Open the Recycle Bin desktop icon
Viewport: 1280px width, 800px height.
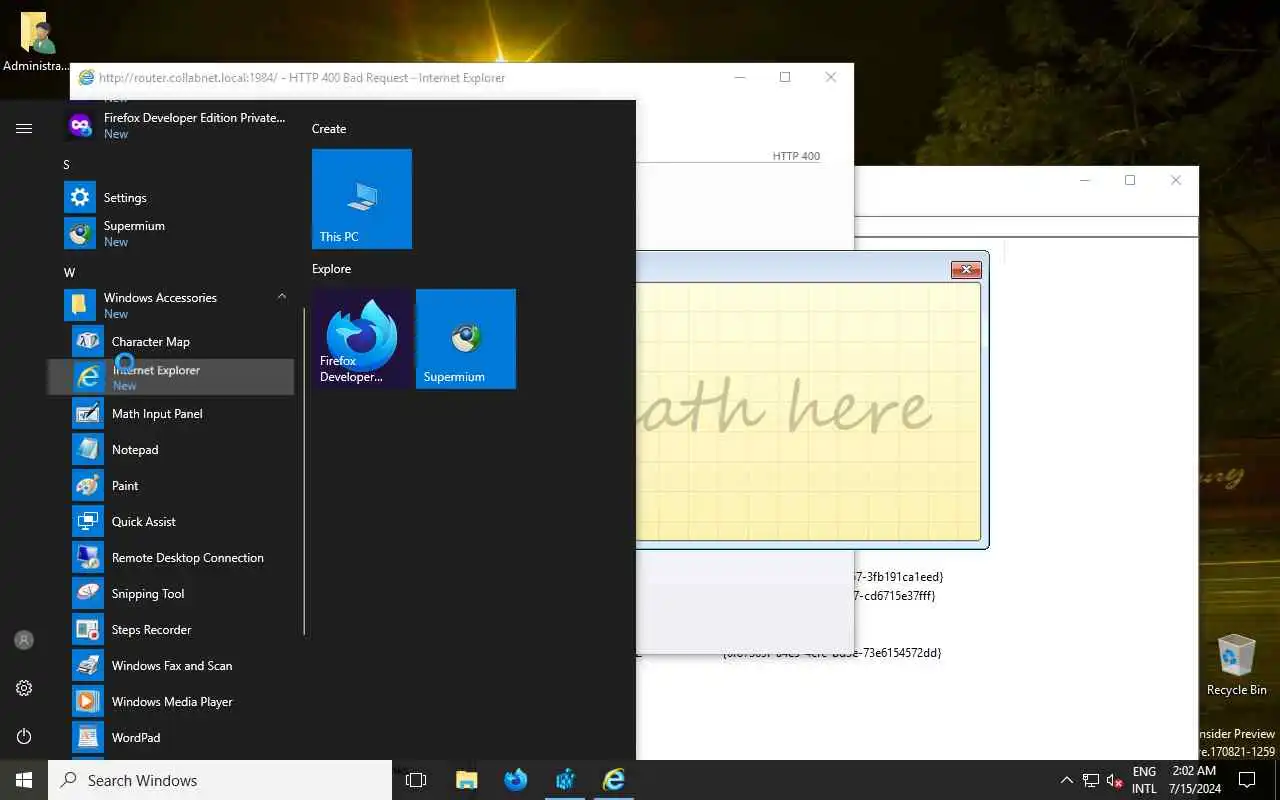tap(1237, 664)
